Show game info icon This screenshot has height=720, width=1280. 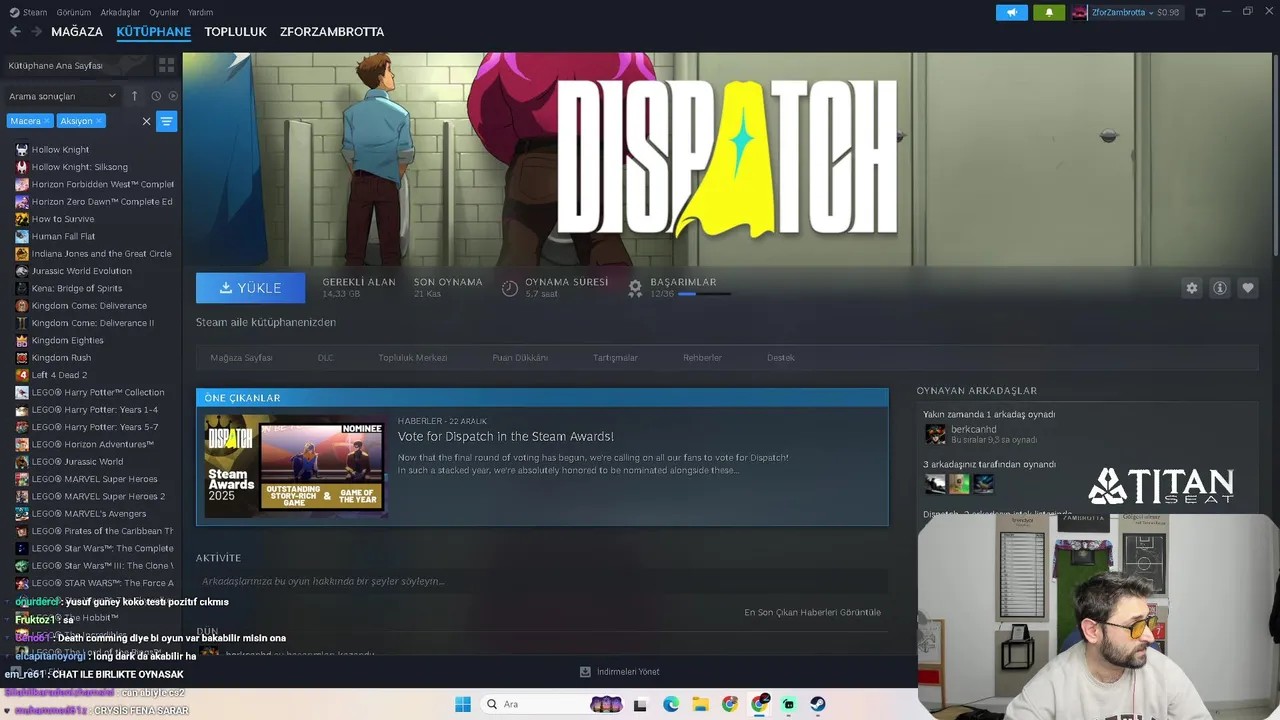click(x=1219, y=288)
